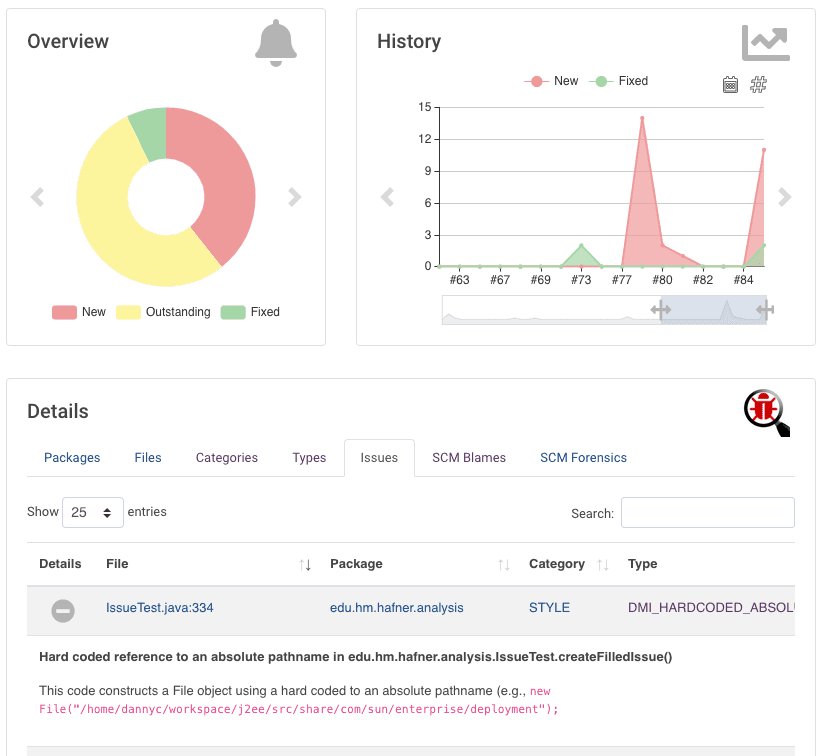
Task: Collapse the IssueTest.java issue details row
Action: coord(63,610)
